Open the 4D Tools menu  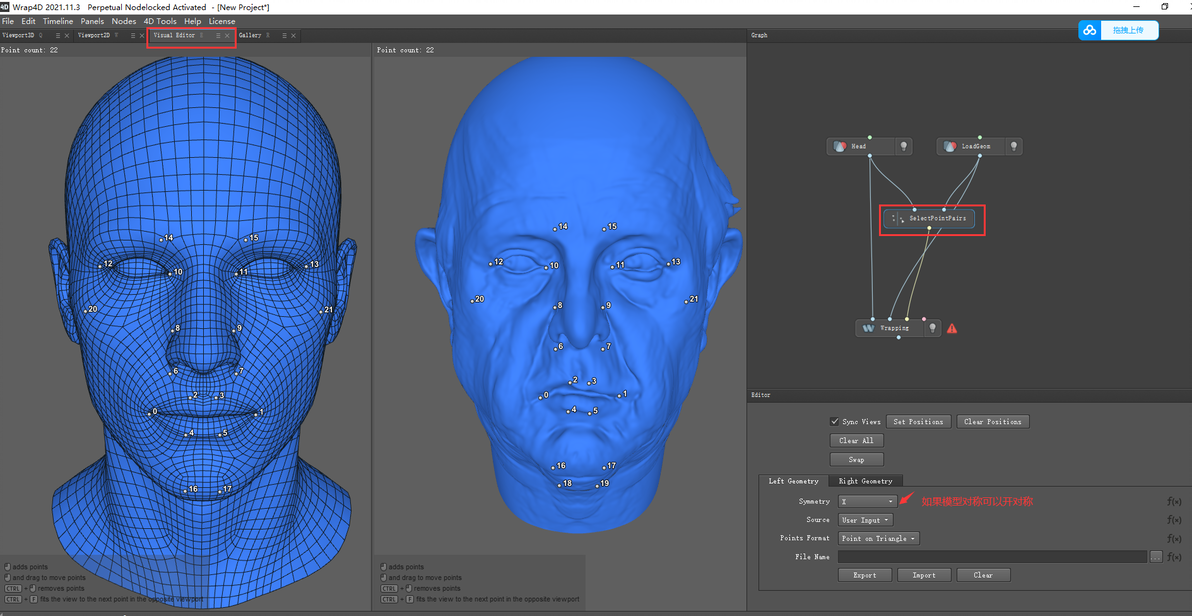point(160,21)
